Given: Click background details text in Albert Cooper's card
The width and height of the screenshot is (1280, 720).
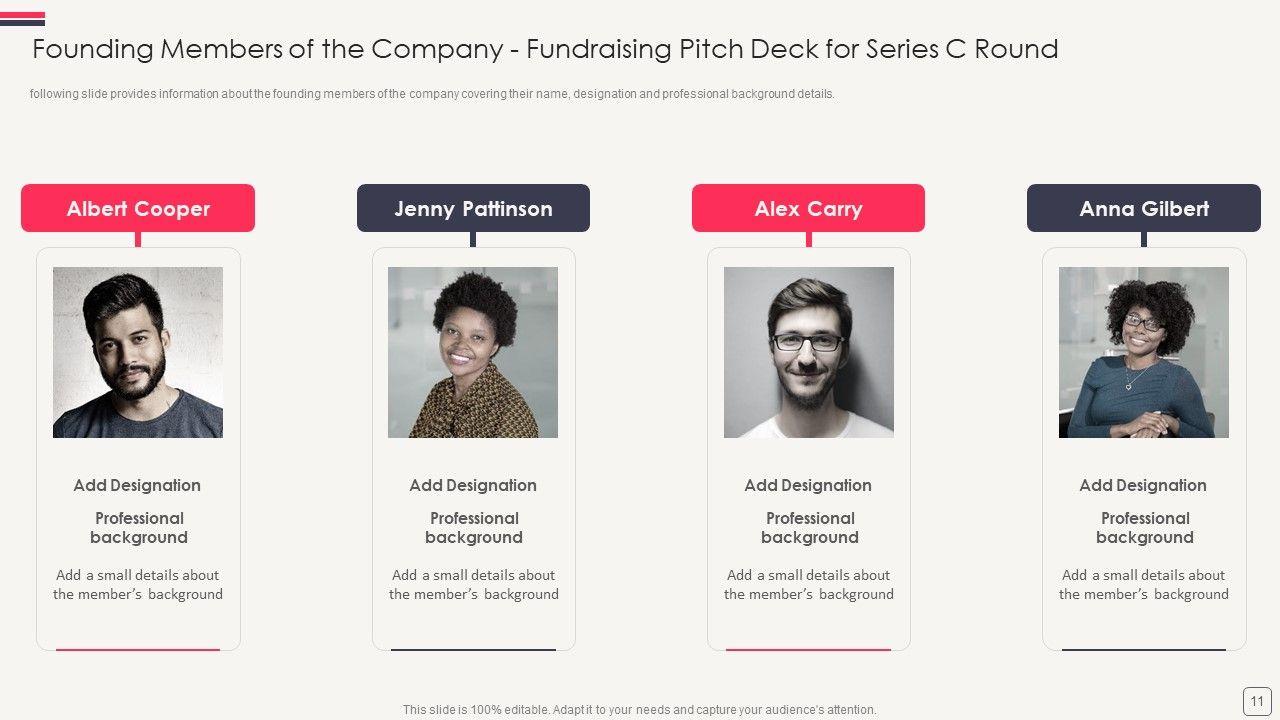Looking at the screenshot, I should pos(138,584).
